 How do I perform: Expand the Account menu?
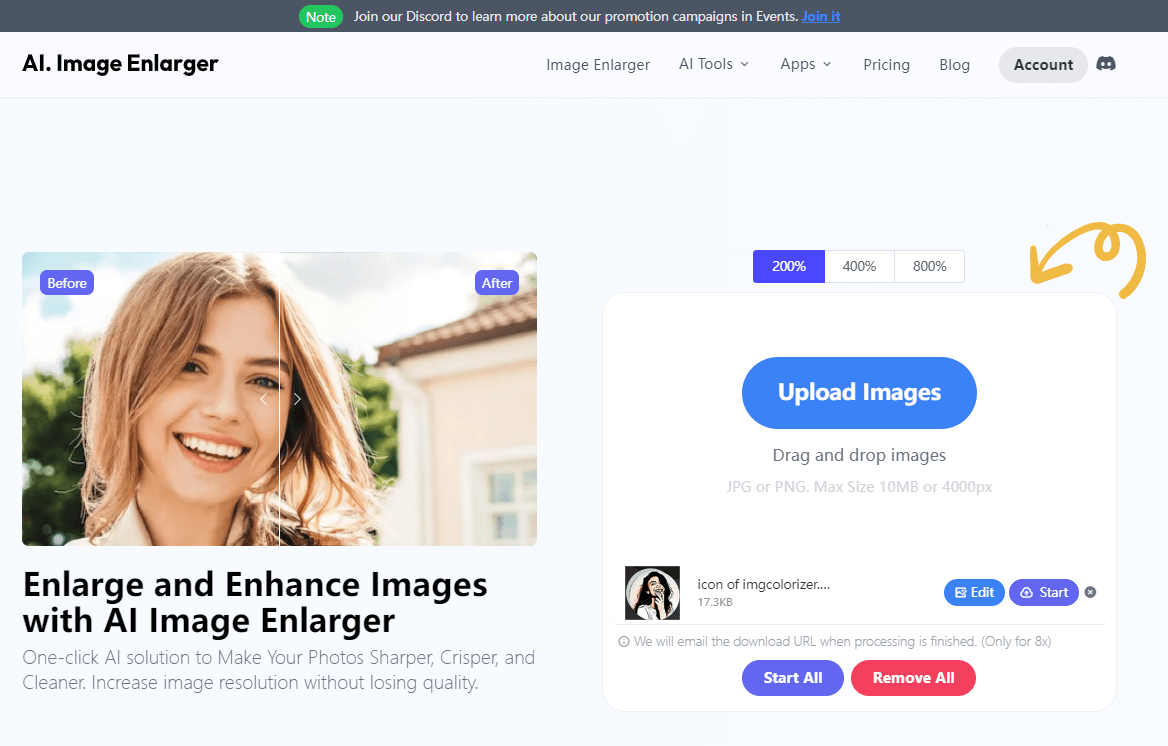coord(1043,64)
